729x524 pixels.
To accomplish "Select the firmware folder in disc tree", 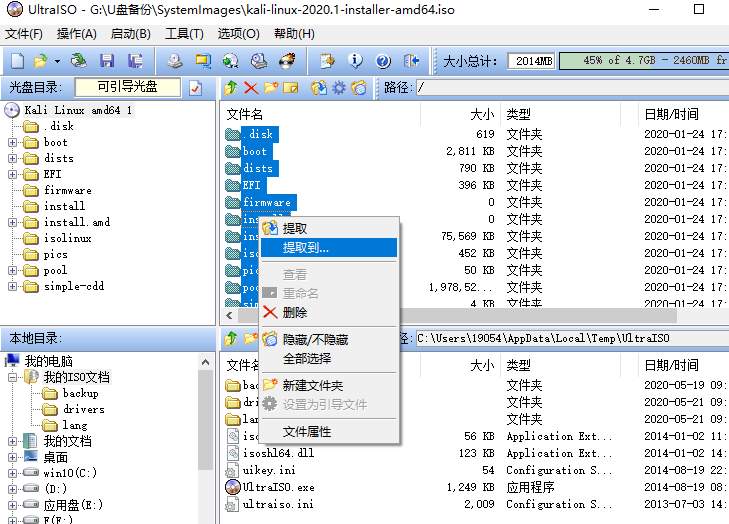I will click(67, 191).
